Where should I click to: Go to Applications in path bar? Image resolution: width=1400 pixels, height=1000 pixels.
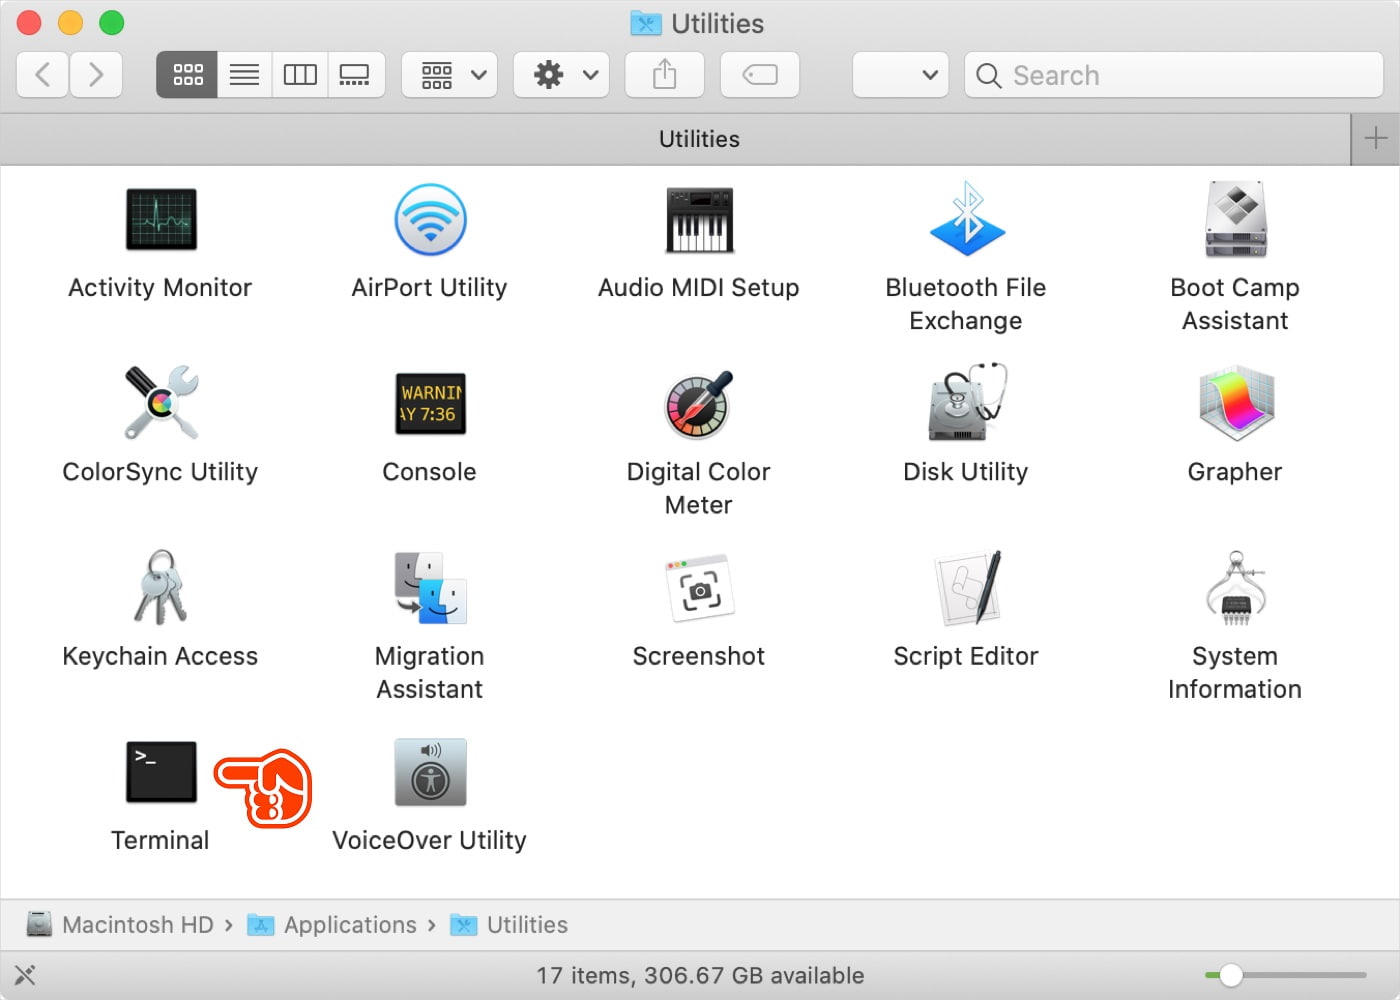[332, 925]
